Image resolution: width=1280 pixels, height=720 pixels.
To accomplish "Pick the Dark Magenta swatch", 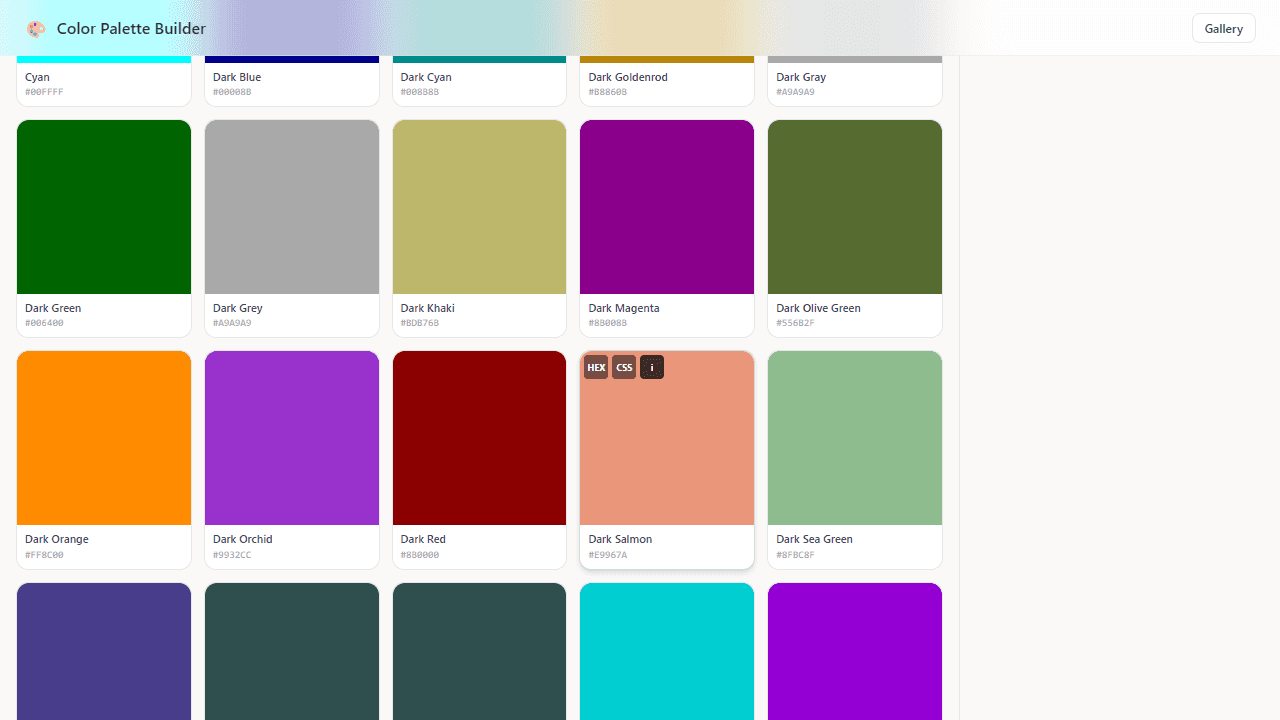I will point(667,207).
